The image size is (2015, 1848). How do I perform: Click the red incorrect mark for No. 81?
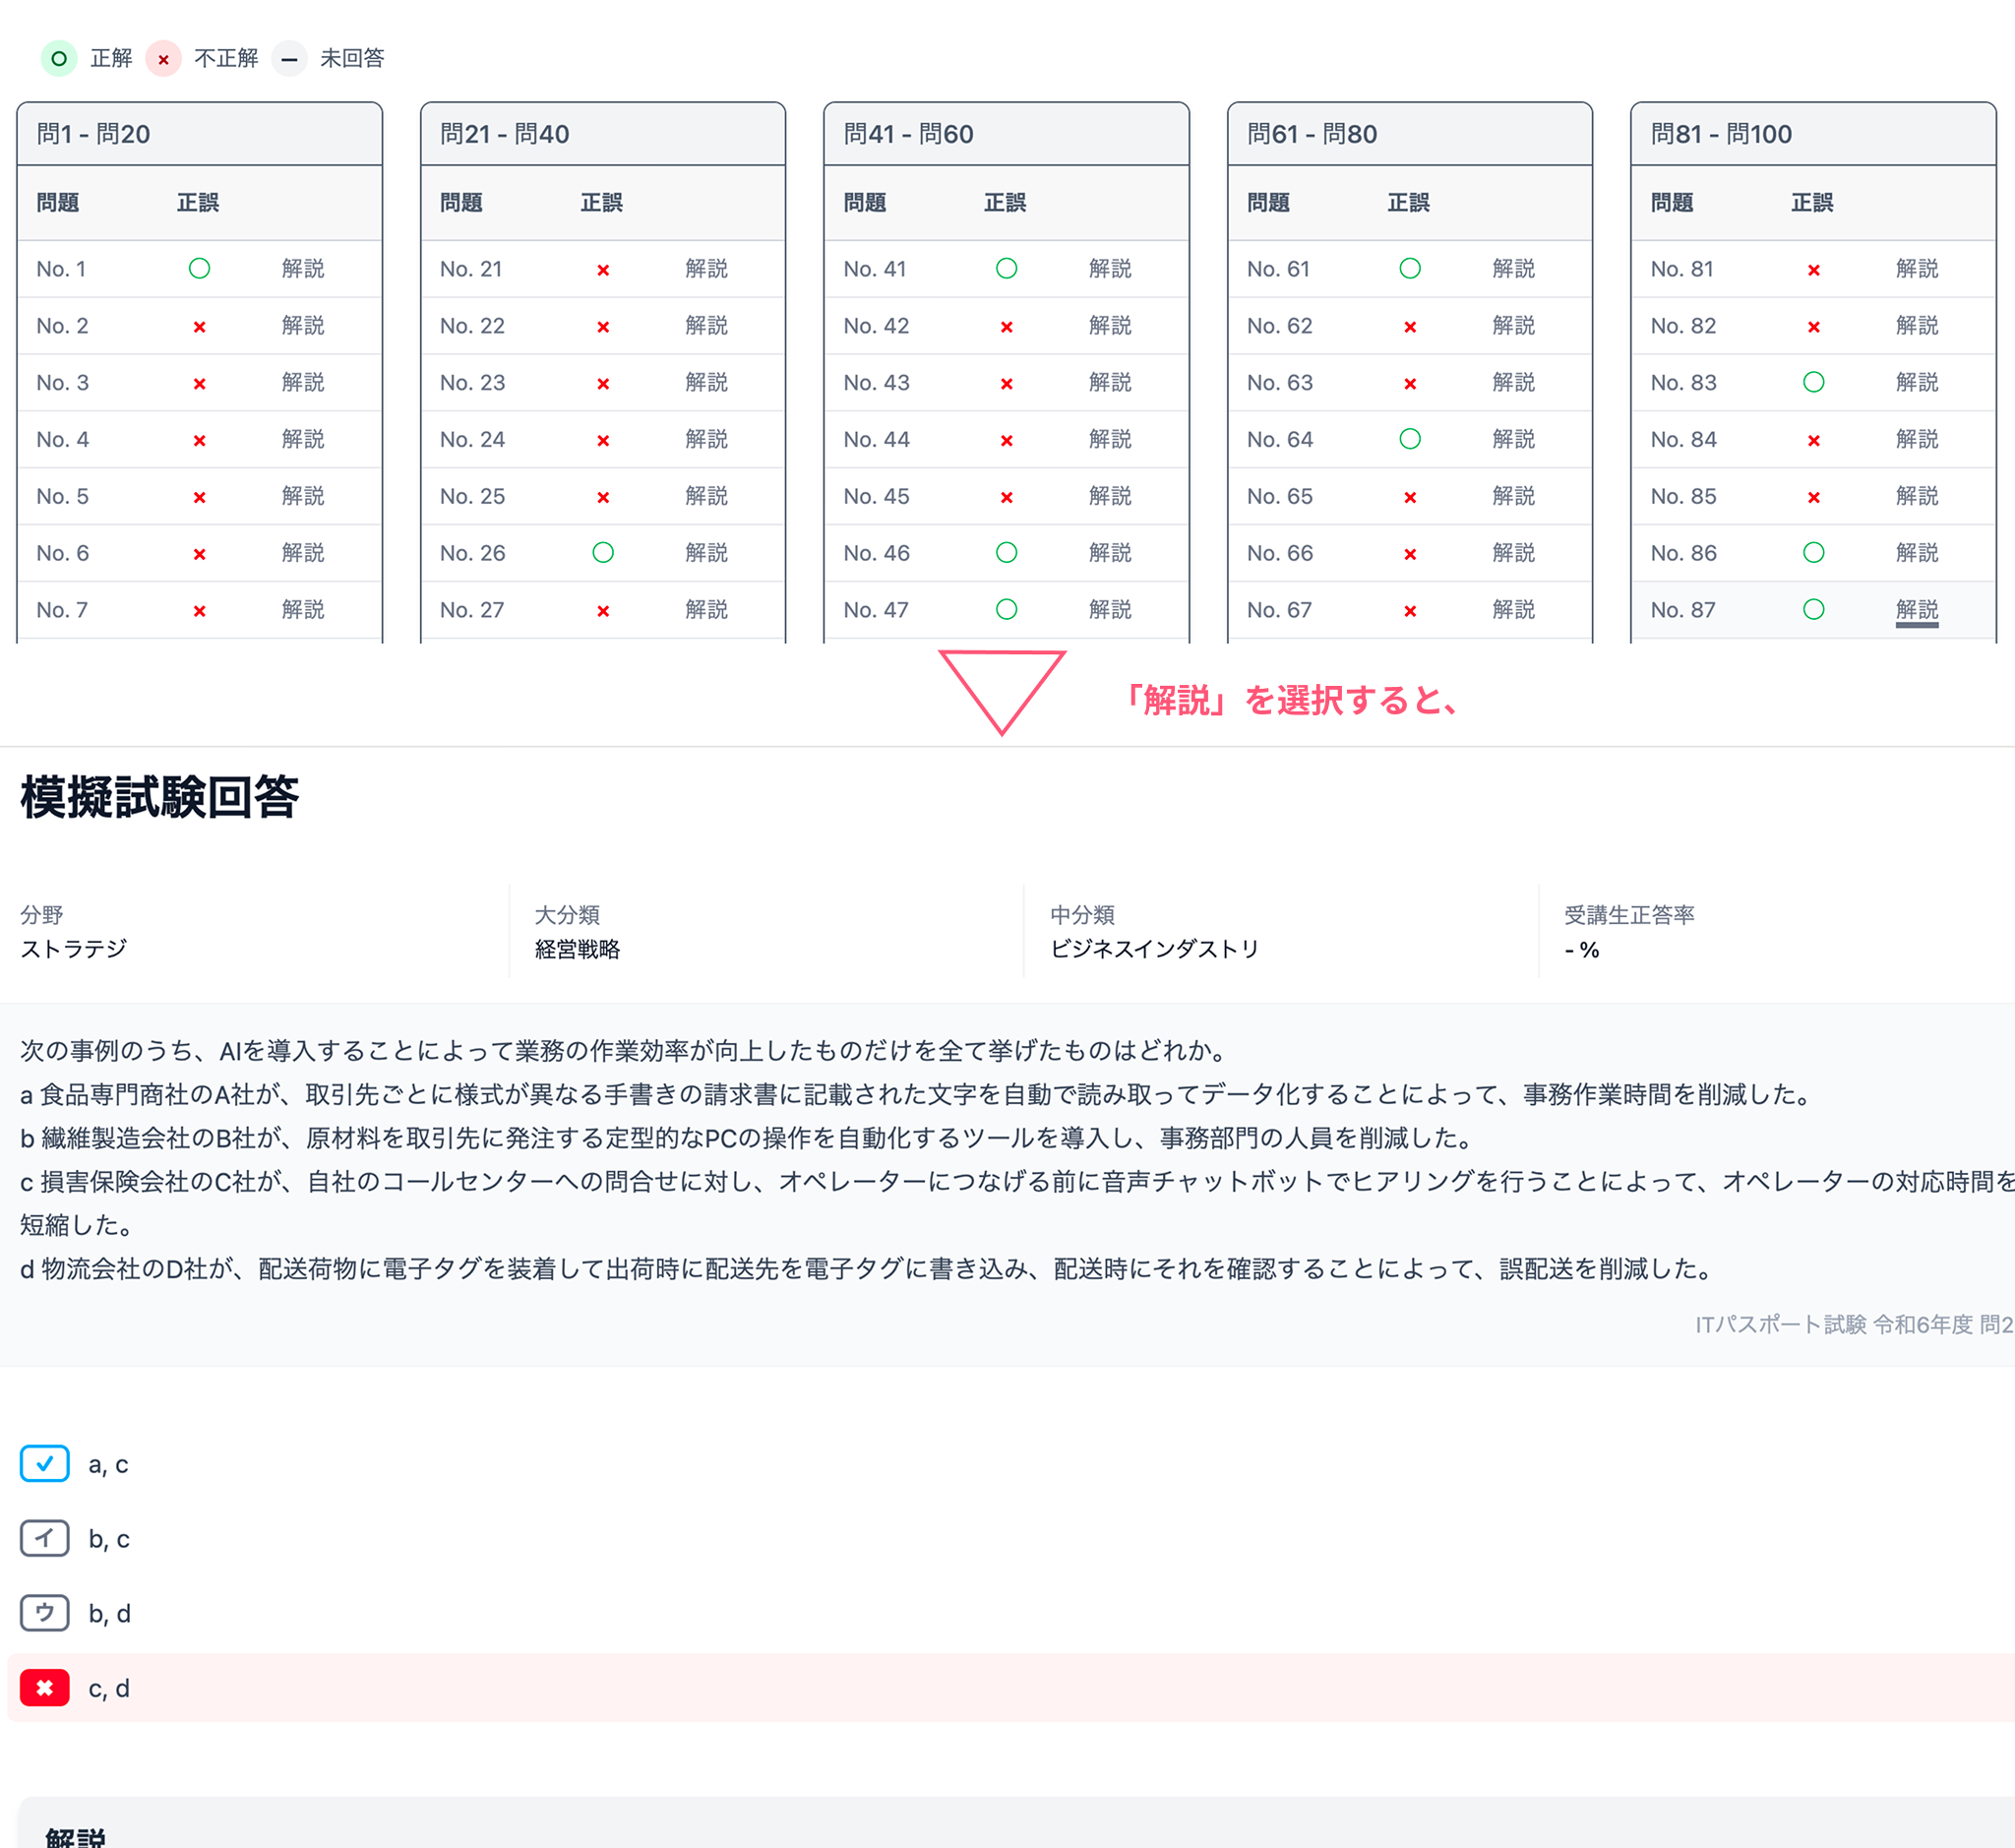pos(1813,268)
